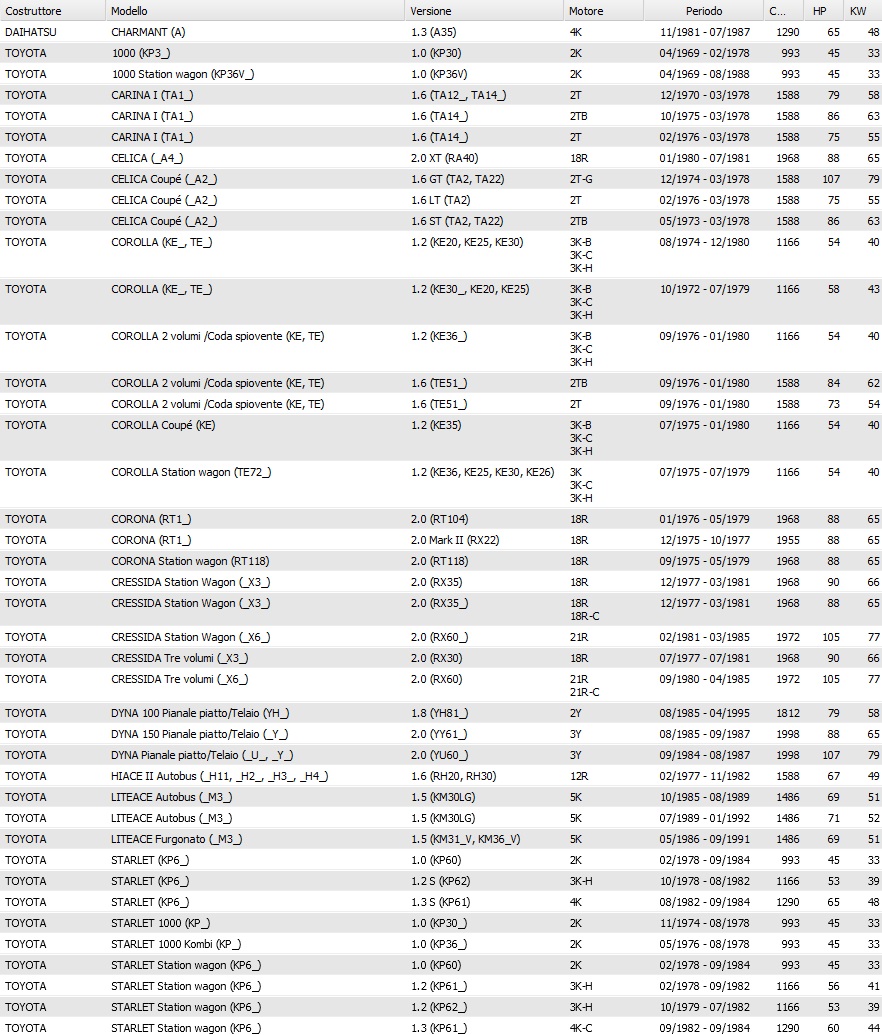Select the HIACE II Autobus row
Image resolution: width=882 pixels, height=1035 pixels.
(441, 776)
